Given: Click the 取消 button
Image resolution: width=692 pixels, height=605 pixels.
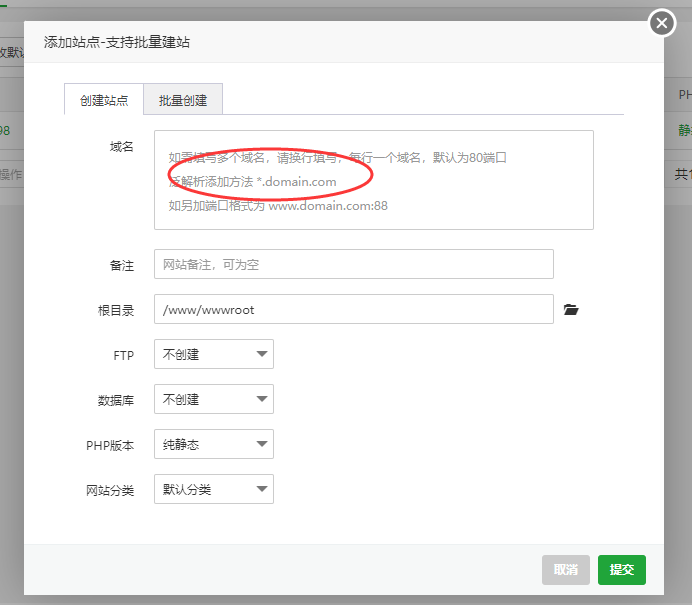Looking at the screenshot, I should (x=566, y=570).
